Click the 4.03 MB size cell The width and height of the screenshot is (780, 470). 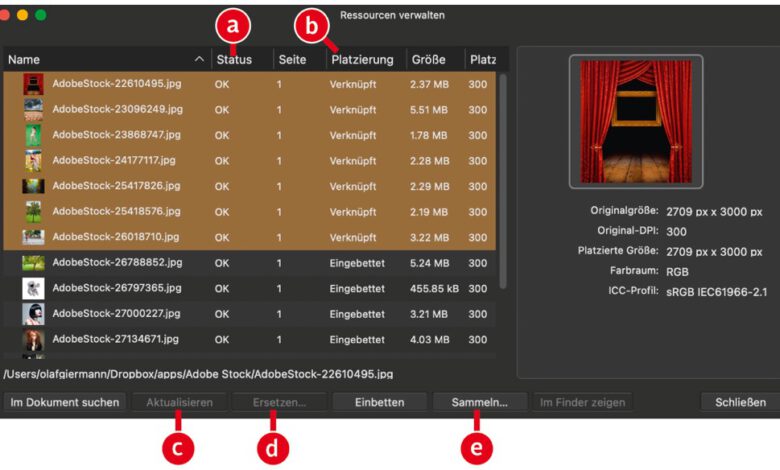429,340
